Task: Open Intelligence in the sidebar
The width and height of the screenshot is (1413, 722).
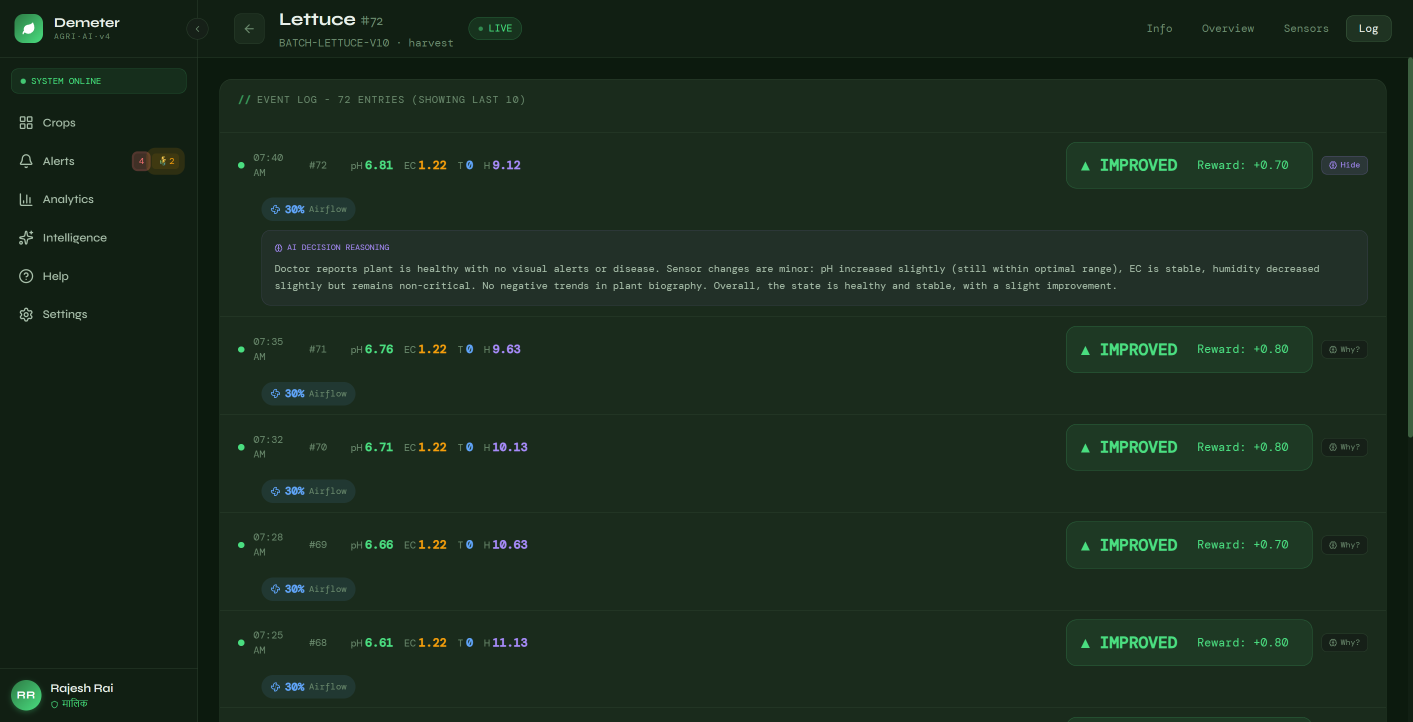Action: (98, 238)
